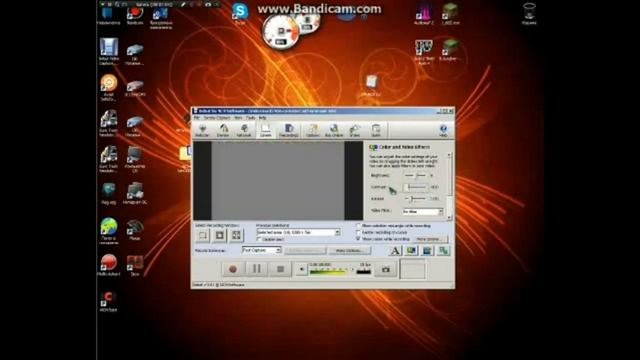The image size is (640, 360).
Task: Open the File menu
Action: (x=197, y=118)
